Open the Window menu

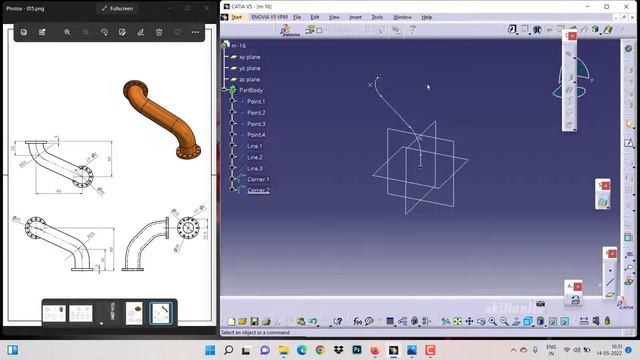pos(402,17)
